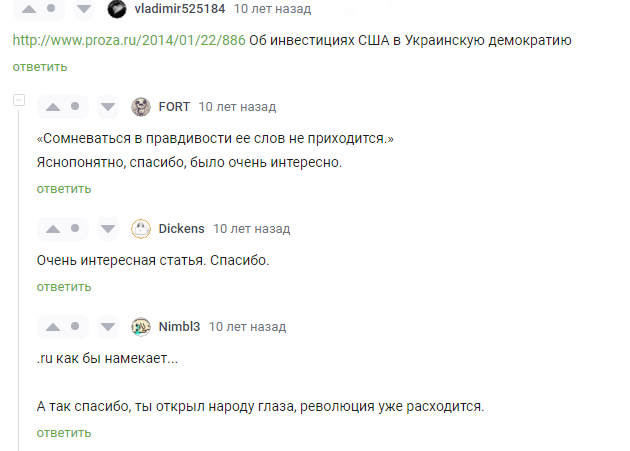Collapse the reply thread with minus box
This screenshot has height=451, width=630.
[18, 102]
